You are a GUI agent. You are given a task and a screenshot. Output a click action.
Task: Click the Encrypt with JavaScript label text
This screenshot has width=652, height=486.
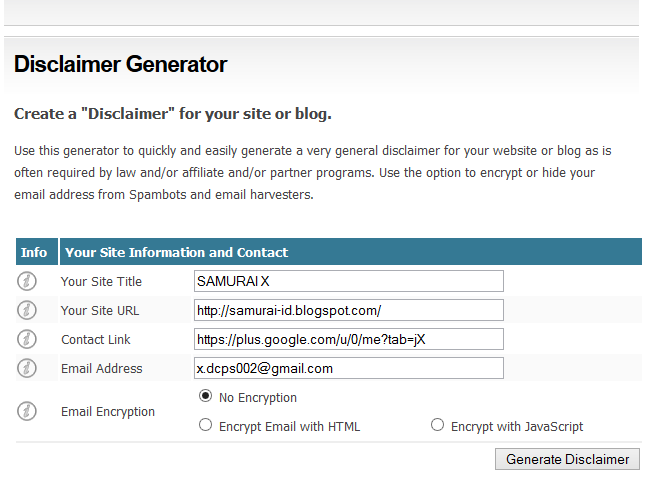pyautogui.click(x=517, y=426)
